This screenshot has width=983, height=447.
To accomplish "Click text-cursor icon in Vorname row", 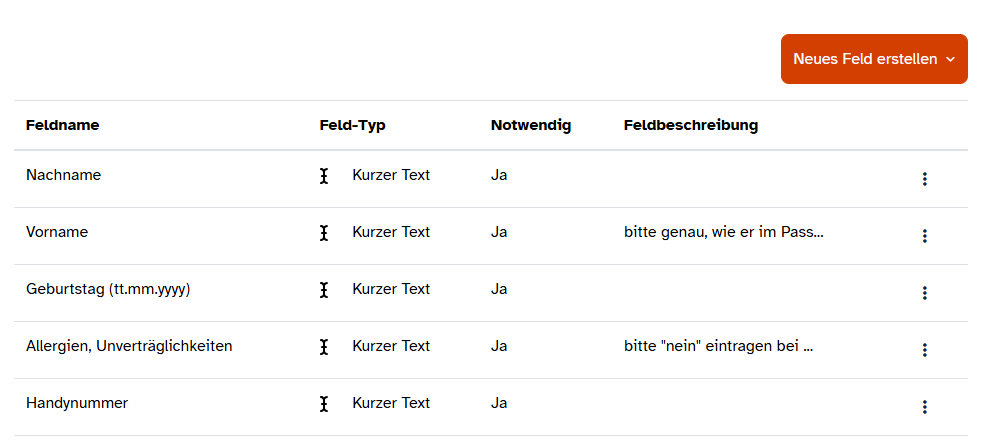I will tap(324, 233).
